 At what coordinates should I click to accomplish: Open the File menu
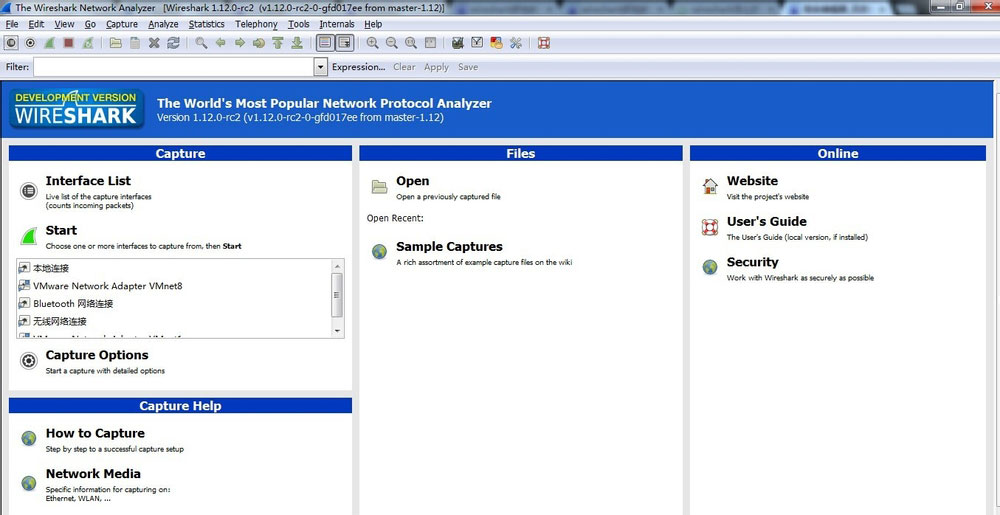point(11,24)
